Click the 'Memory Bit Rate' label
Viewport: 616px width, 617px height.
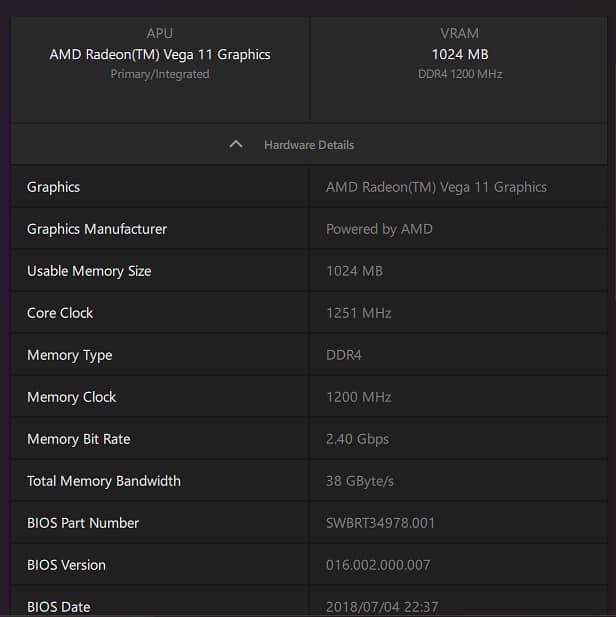tap(78, 439)
